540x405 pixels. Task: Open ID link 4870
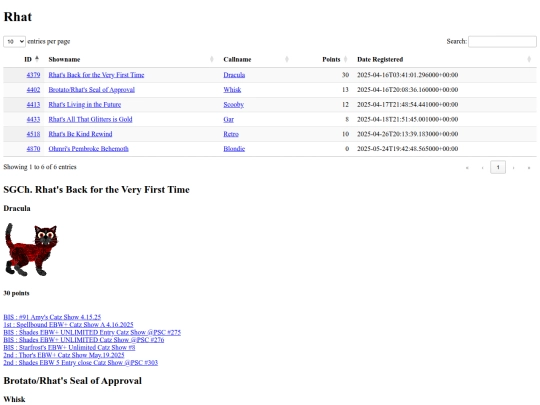[x=33, y=149]
